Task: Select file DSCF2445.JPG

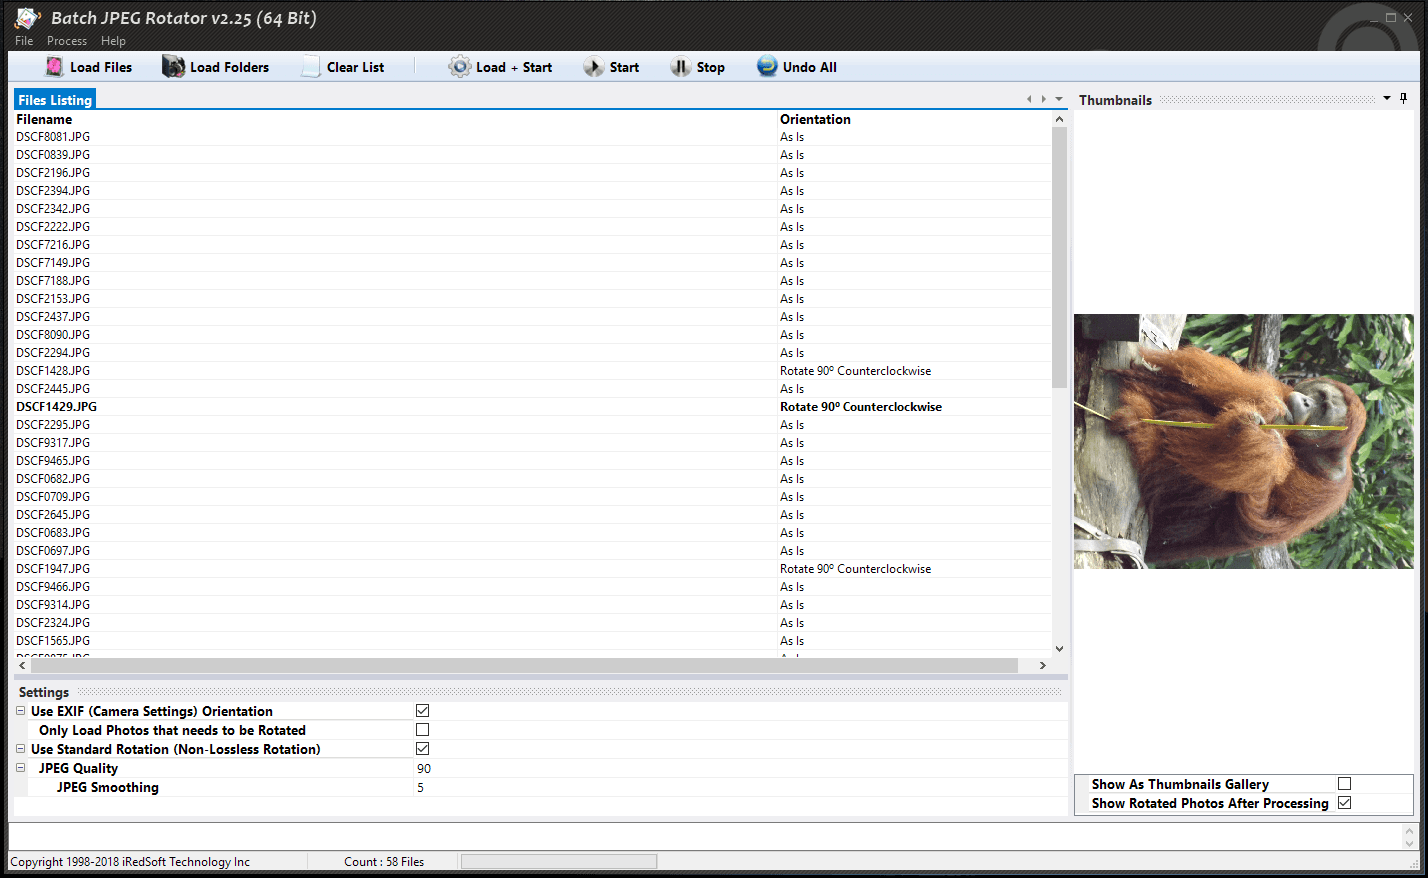Action: coord(53,389)
